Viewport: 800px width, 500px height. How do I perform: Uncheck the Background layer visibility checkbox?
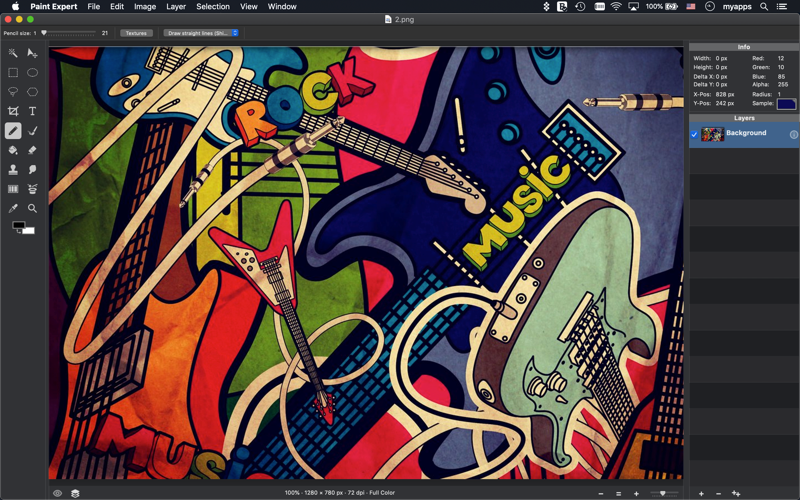click(694, 134)
